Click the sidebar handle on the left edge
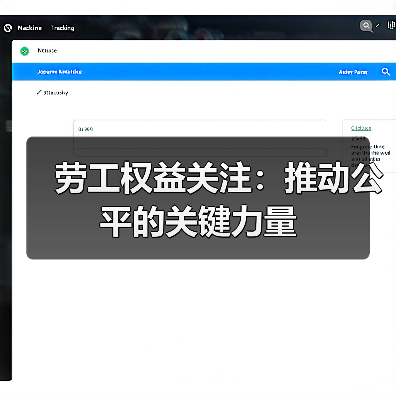The width and height of the screenshot is (396, 396). click(9, 126)
